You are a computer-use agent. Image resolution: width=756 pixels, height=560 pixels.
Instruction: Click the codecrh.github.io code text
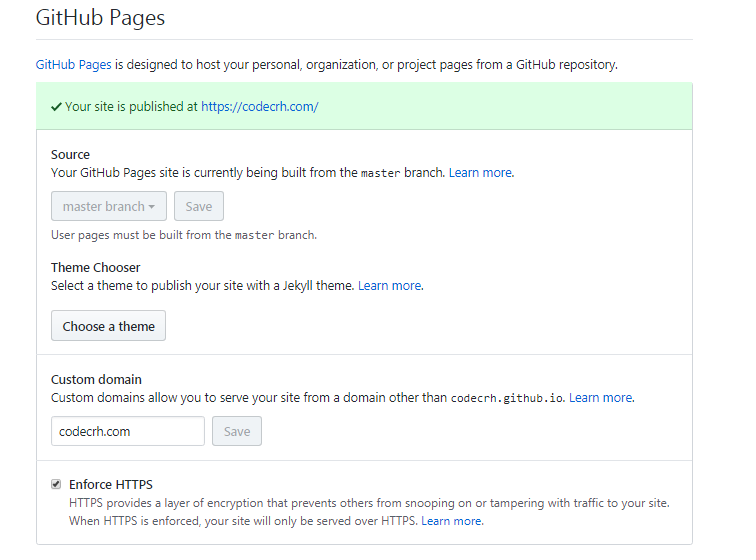(x=507, y=398)
